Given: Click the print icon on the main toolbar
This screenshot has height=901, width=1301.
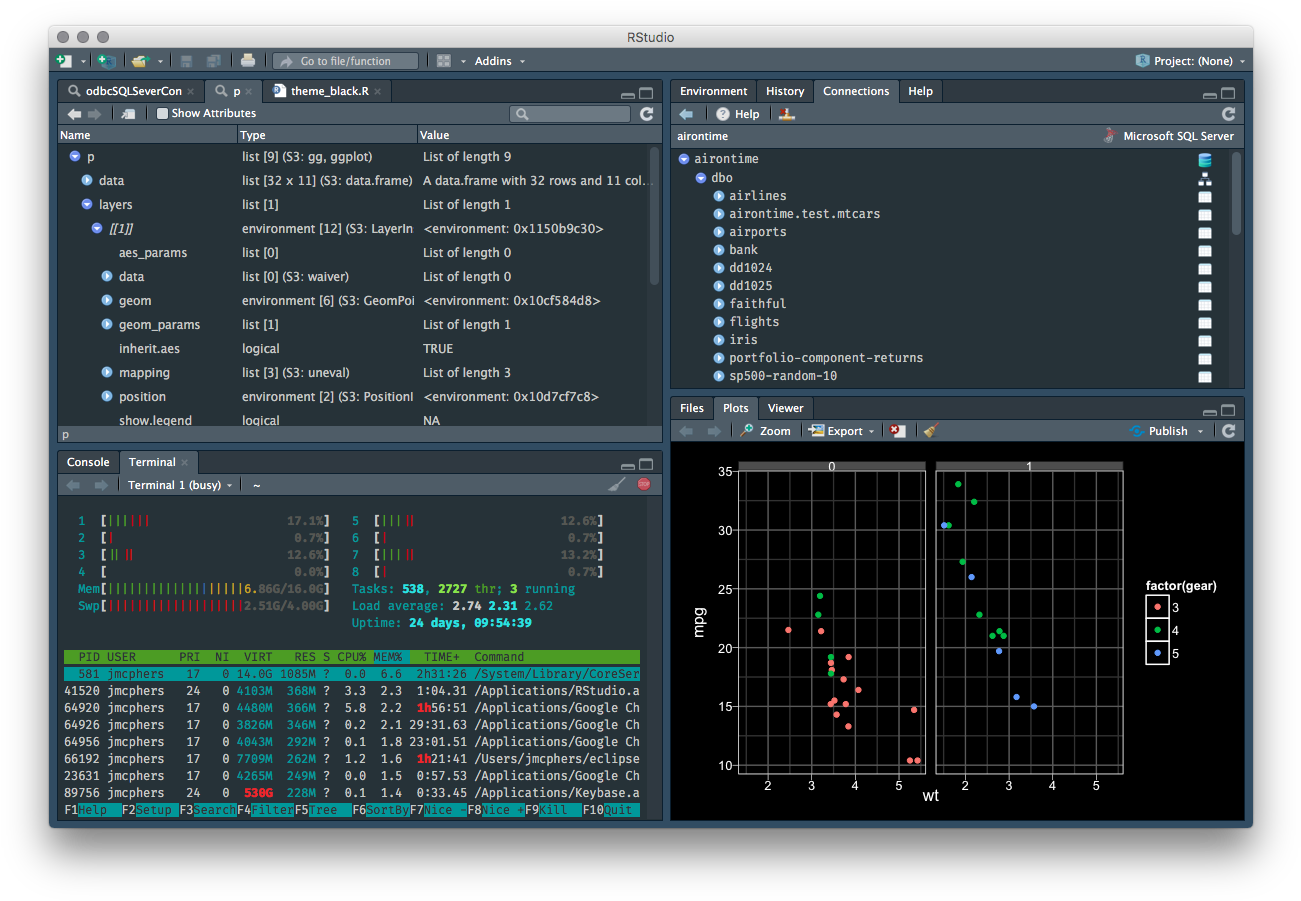Looking at the screenshot, I should coord(248,60).
